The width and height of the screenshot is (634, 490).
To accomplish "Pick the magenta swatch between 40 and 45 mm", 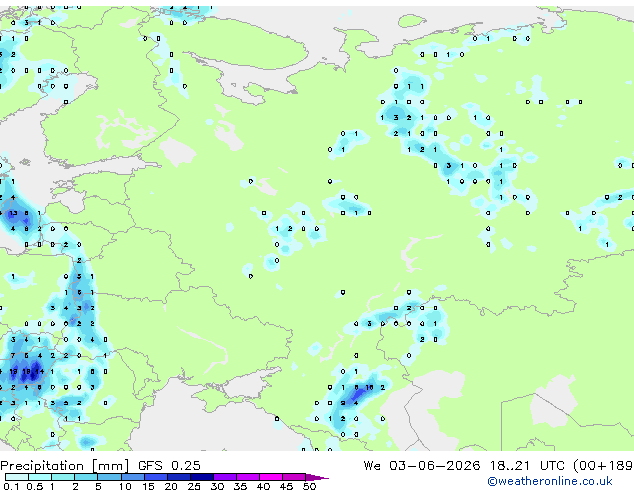I will (271, 477).
